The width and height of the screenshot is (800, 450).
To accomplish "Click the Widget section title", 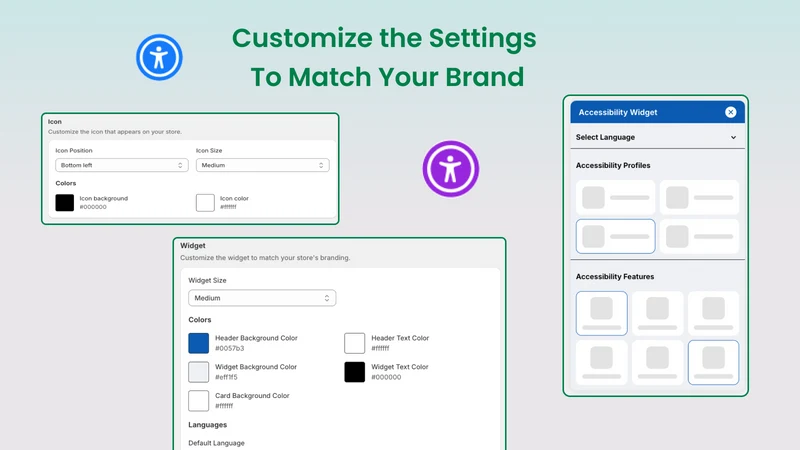I will coord(193,245).
